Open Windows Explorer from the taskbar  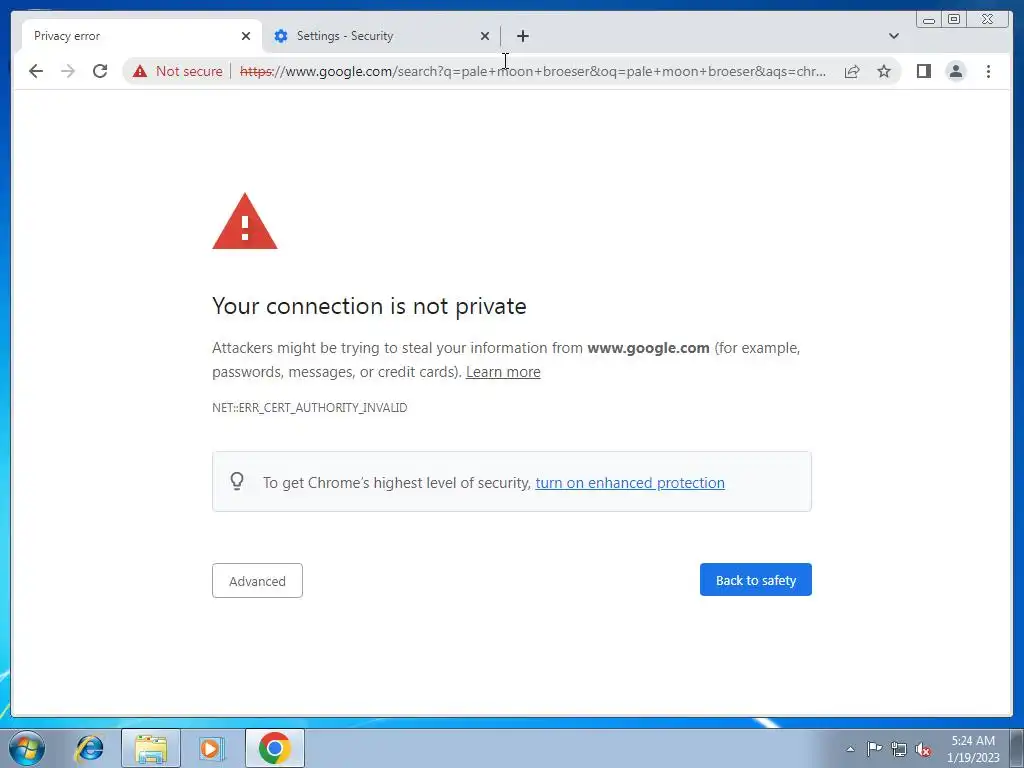(151, 748)
